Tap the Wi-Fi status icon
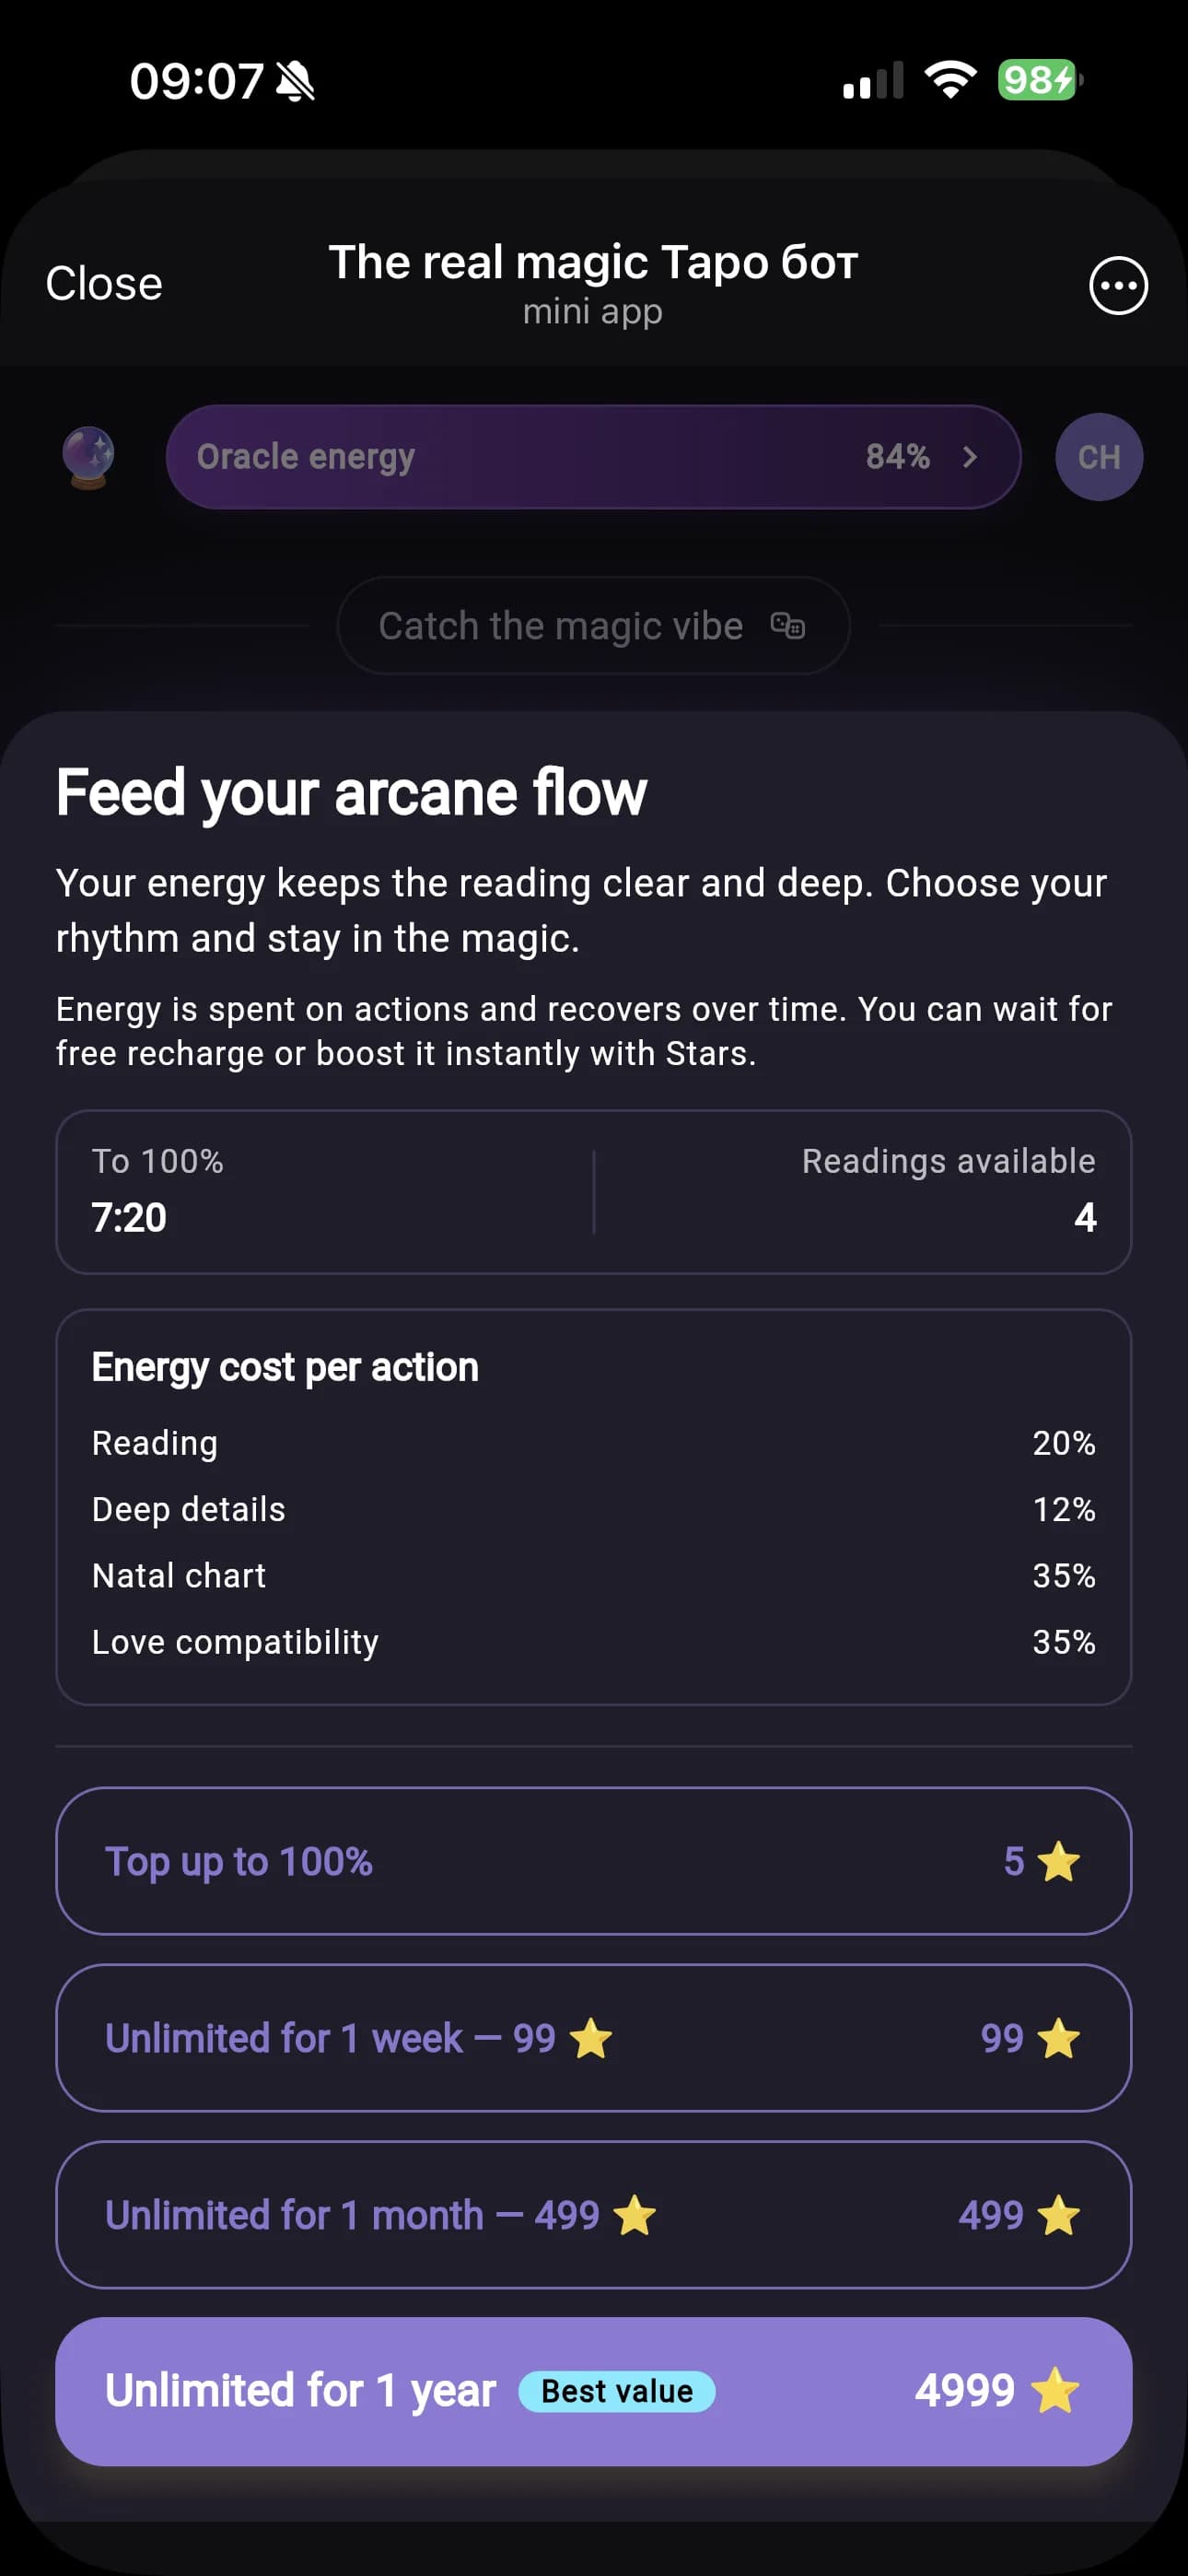The height and width of the screenshot is (2576, 1188). click(x=950, y=79)
